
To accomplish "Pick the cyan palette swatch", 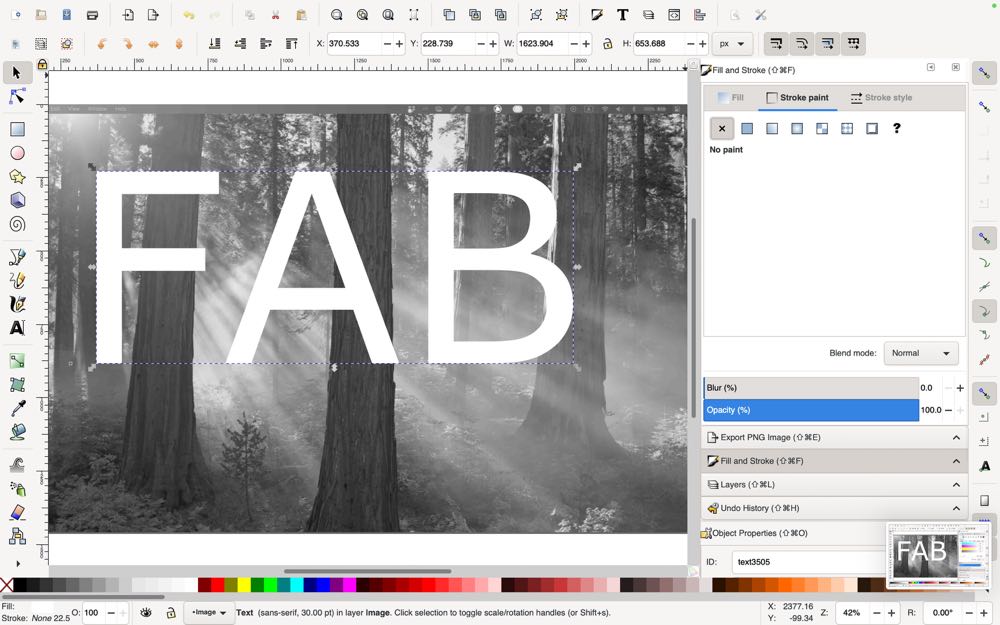I will 297,585.
